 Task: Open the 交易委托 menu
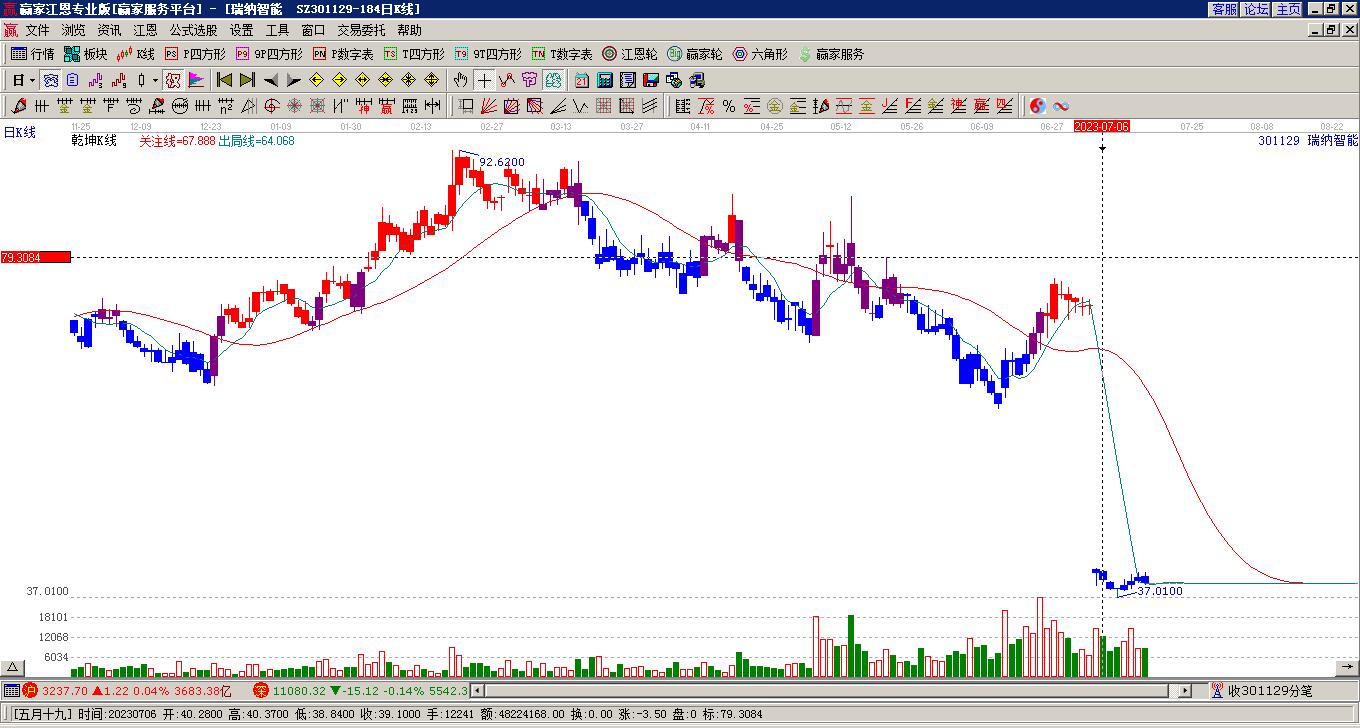tap(361, 30)
